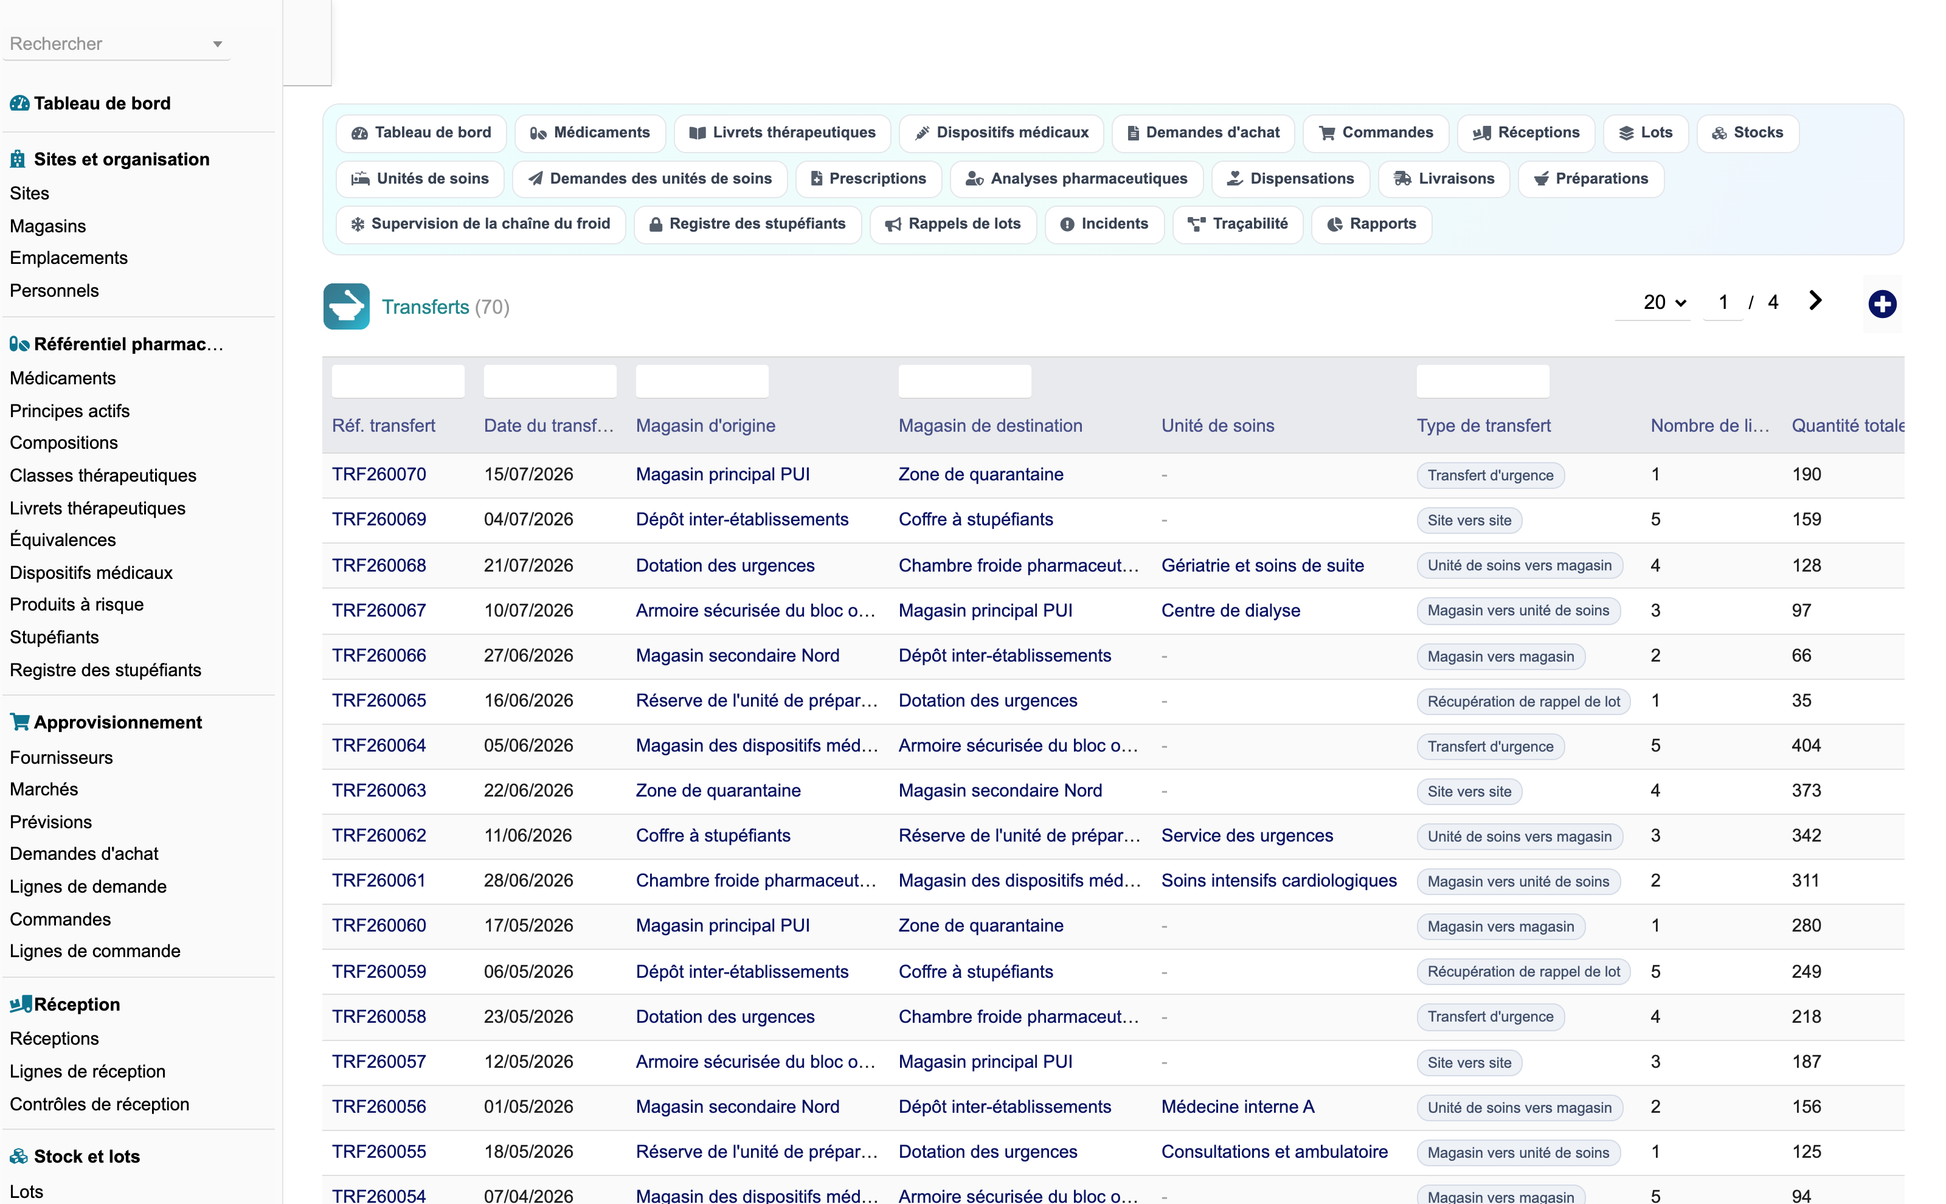The width and height of the screenshot is (1946, 1204).
Task: Open Réceptions in top navigation
Action: (x=1526, y=133)
